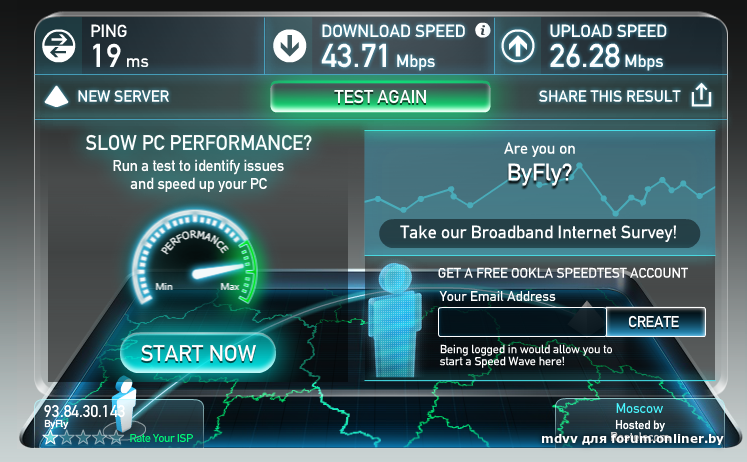Screen dimensions: 747x462
Task: Click the share upload icon
Action: pyautogui.click(x=701, y=95)
